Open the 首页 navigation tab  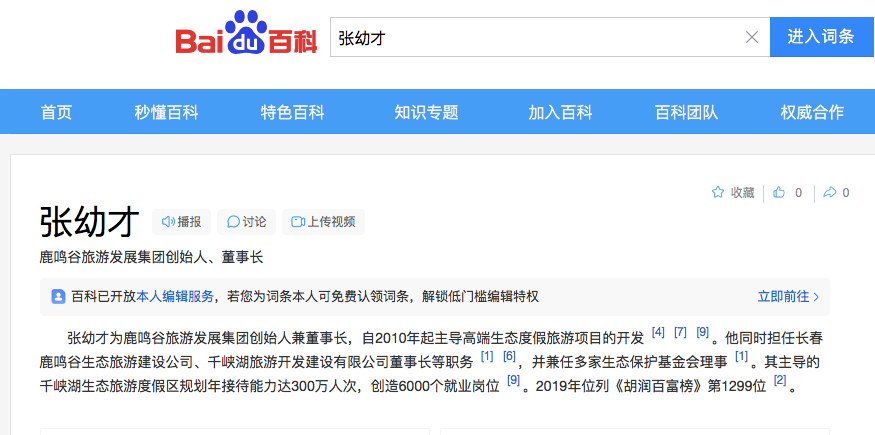click(x=56, y=112)
